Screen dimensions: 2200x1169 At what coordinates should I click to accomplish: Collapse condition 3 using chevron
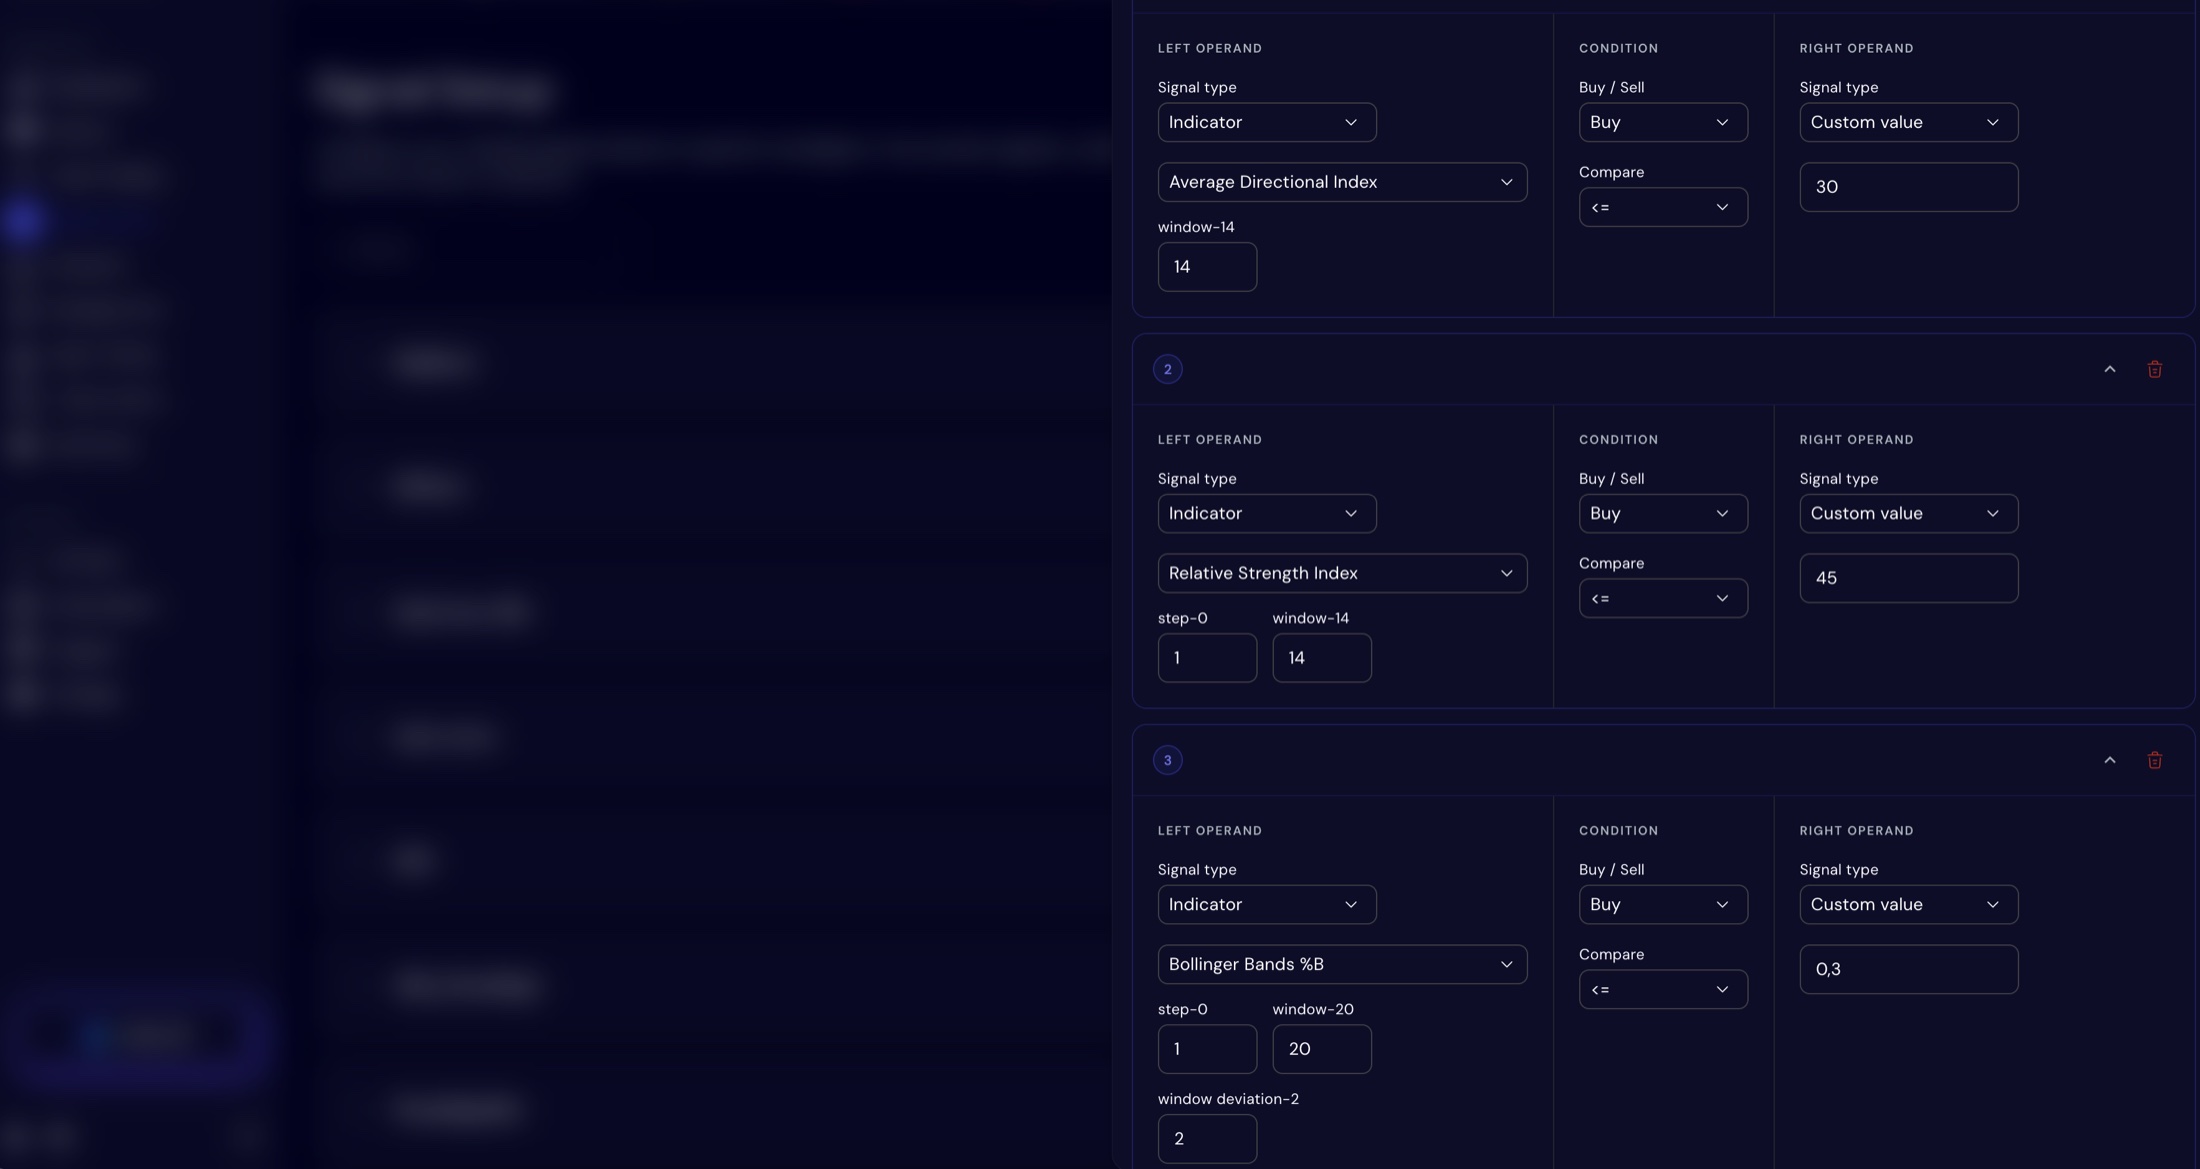(x=2110, y=760)
